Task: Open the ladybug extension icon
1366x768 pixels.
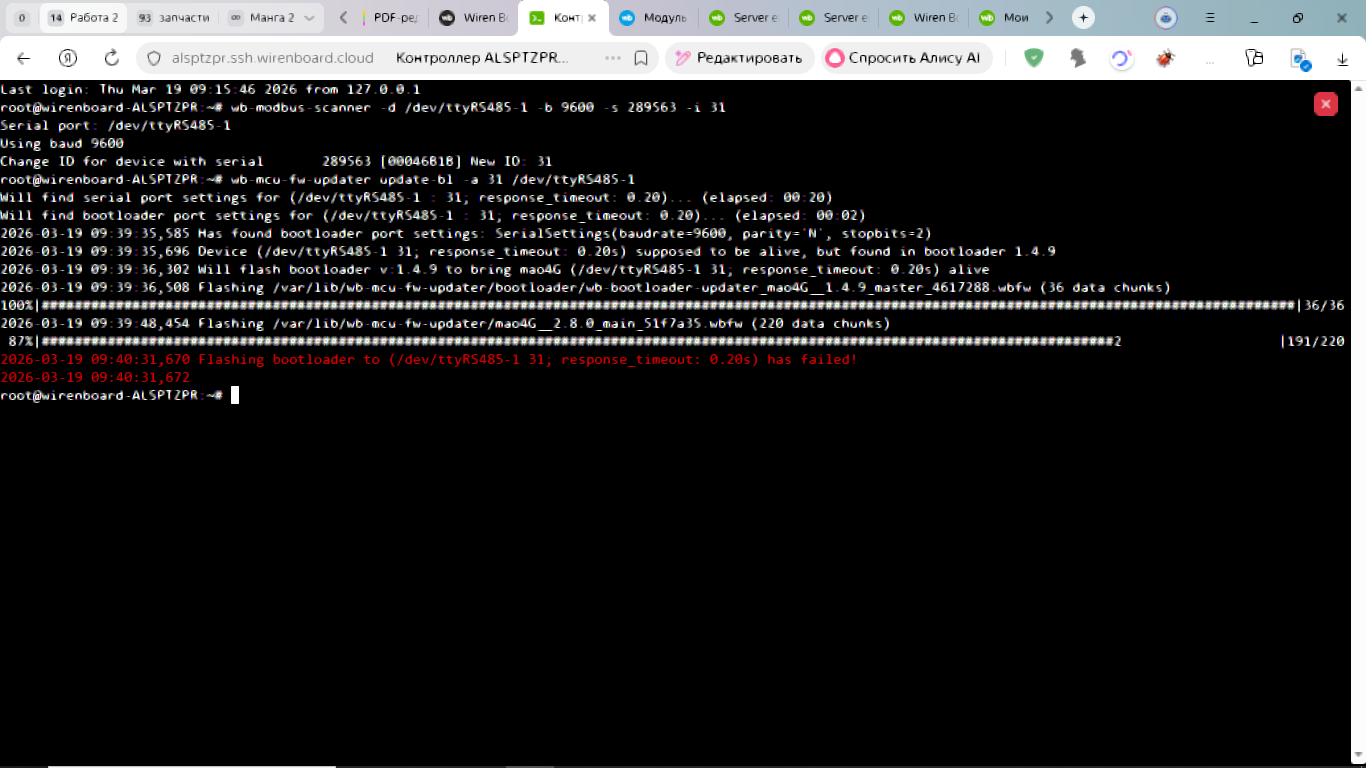Action: tap(1165, 58)
